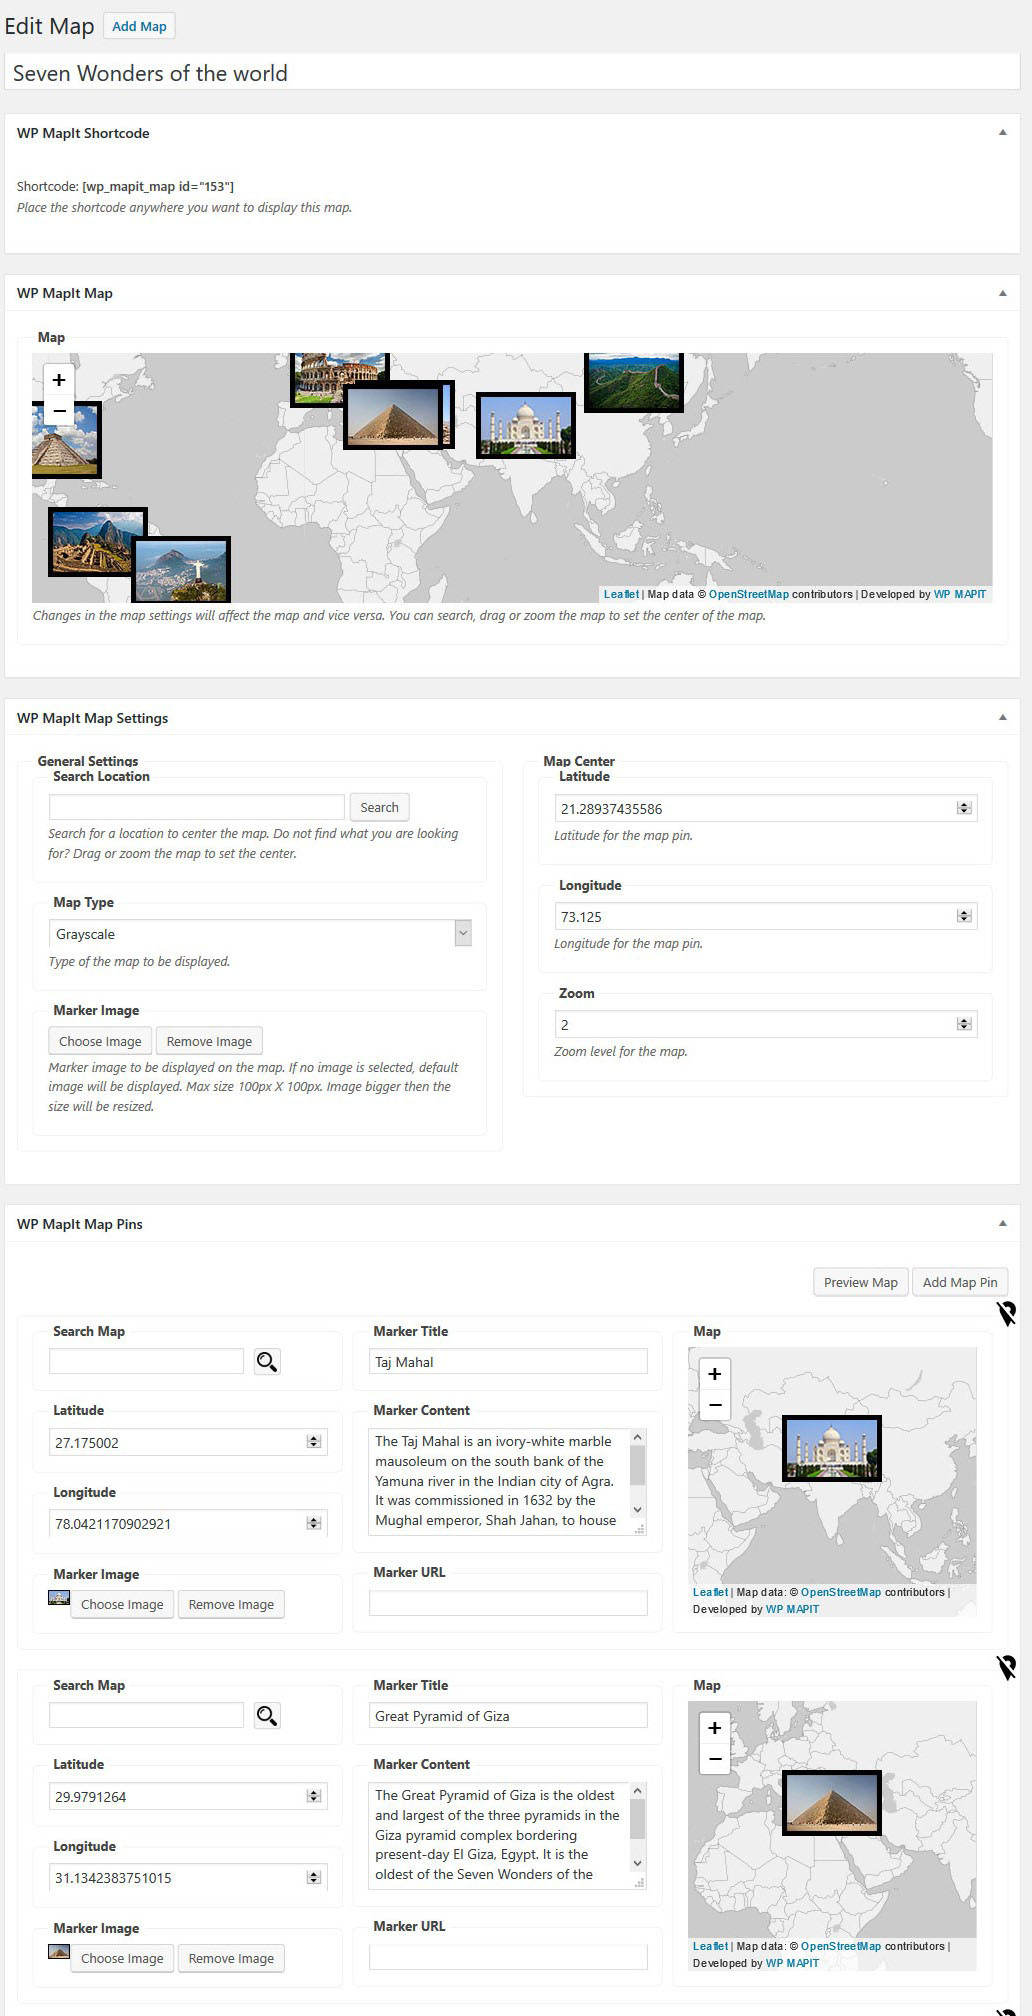Collapse the WP MapIt Map Pins panel
The width and height of the screenshot is (1032, 2016).
pos(1002,1224)
